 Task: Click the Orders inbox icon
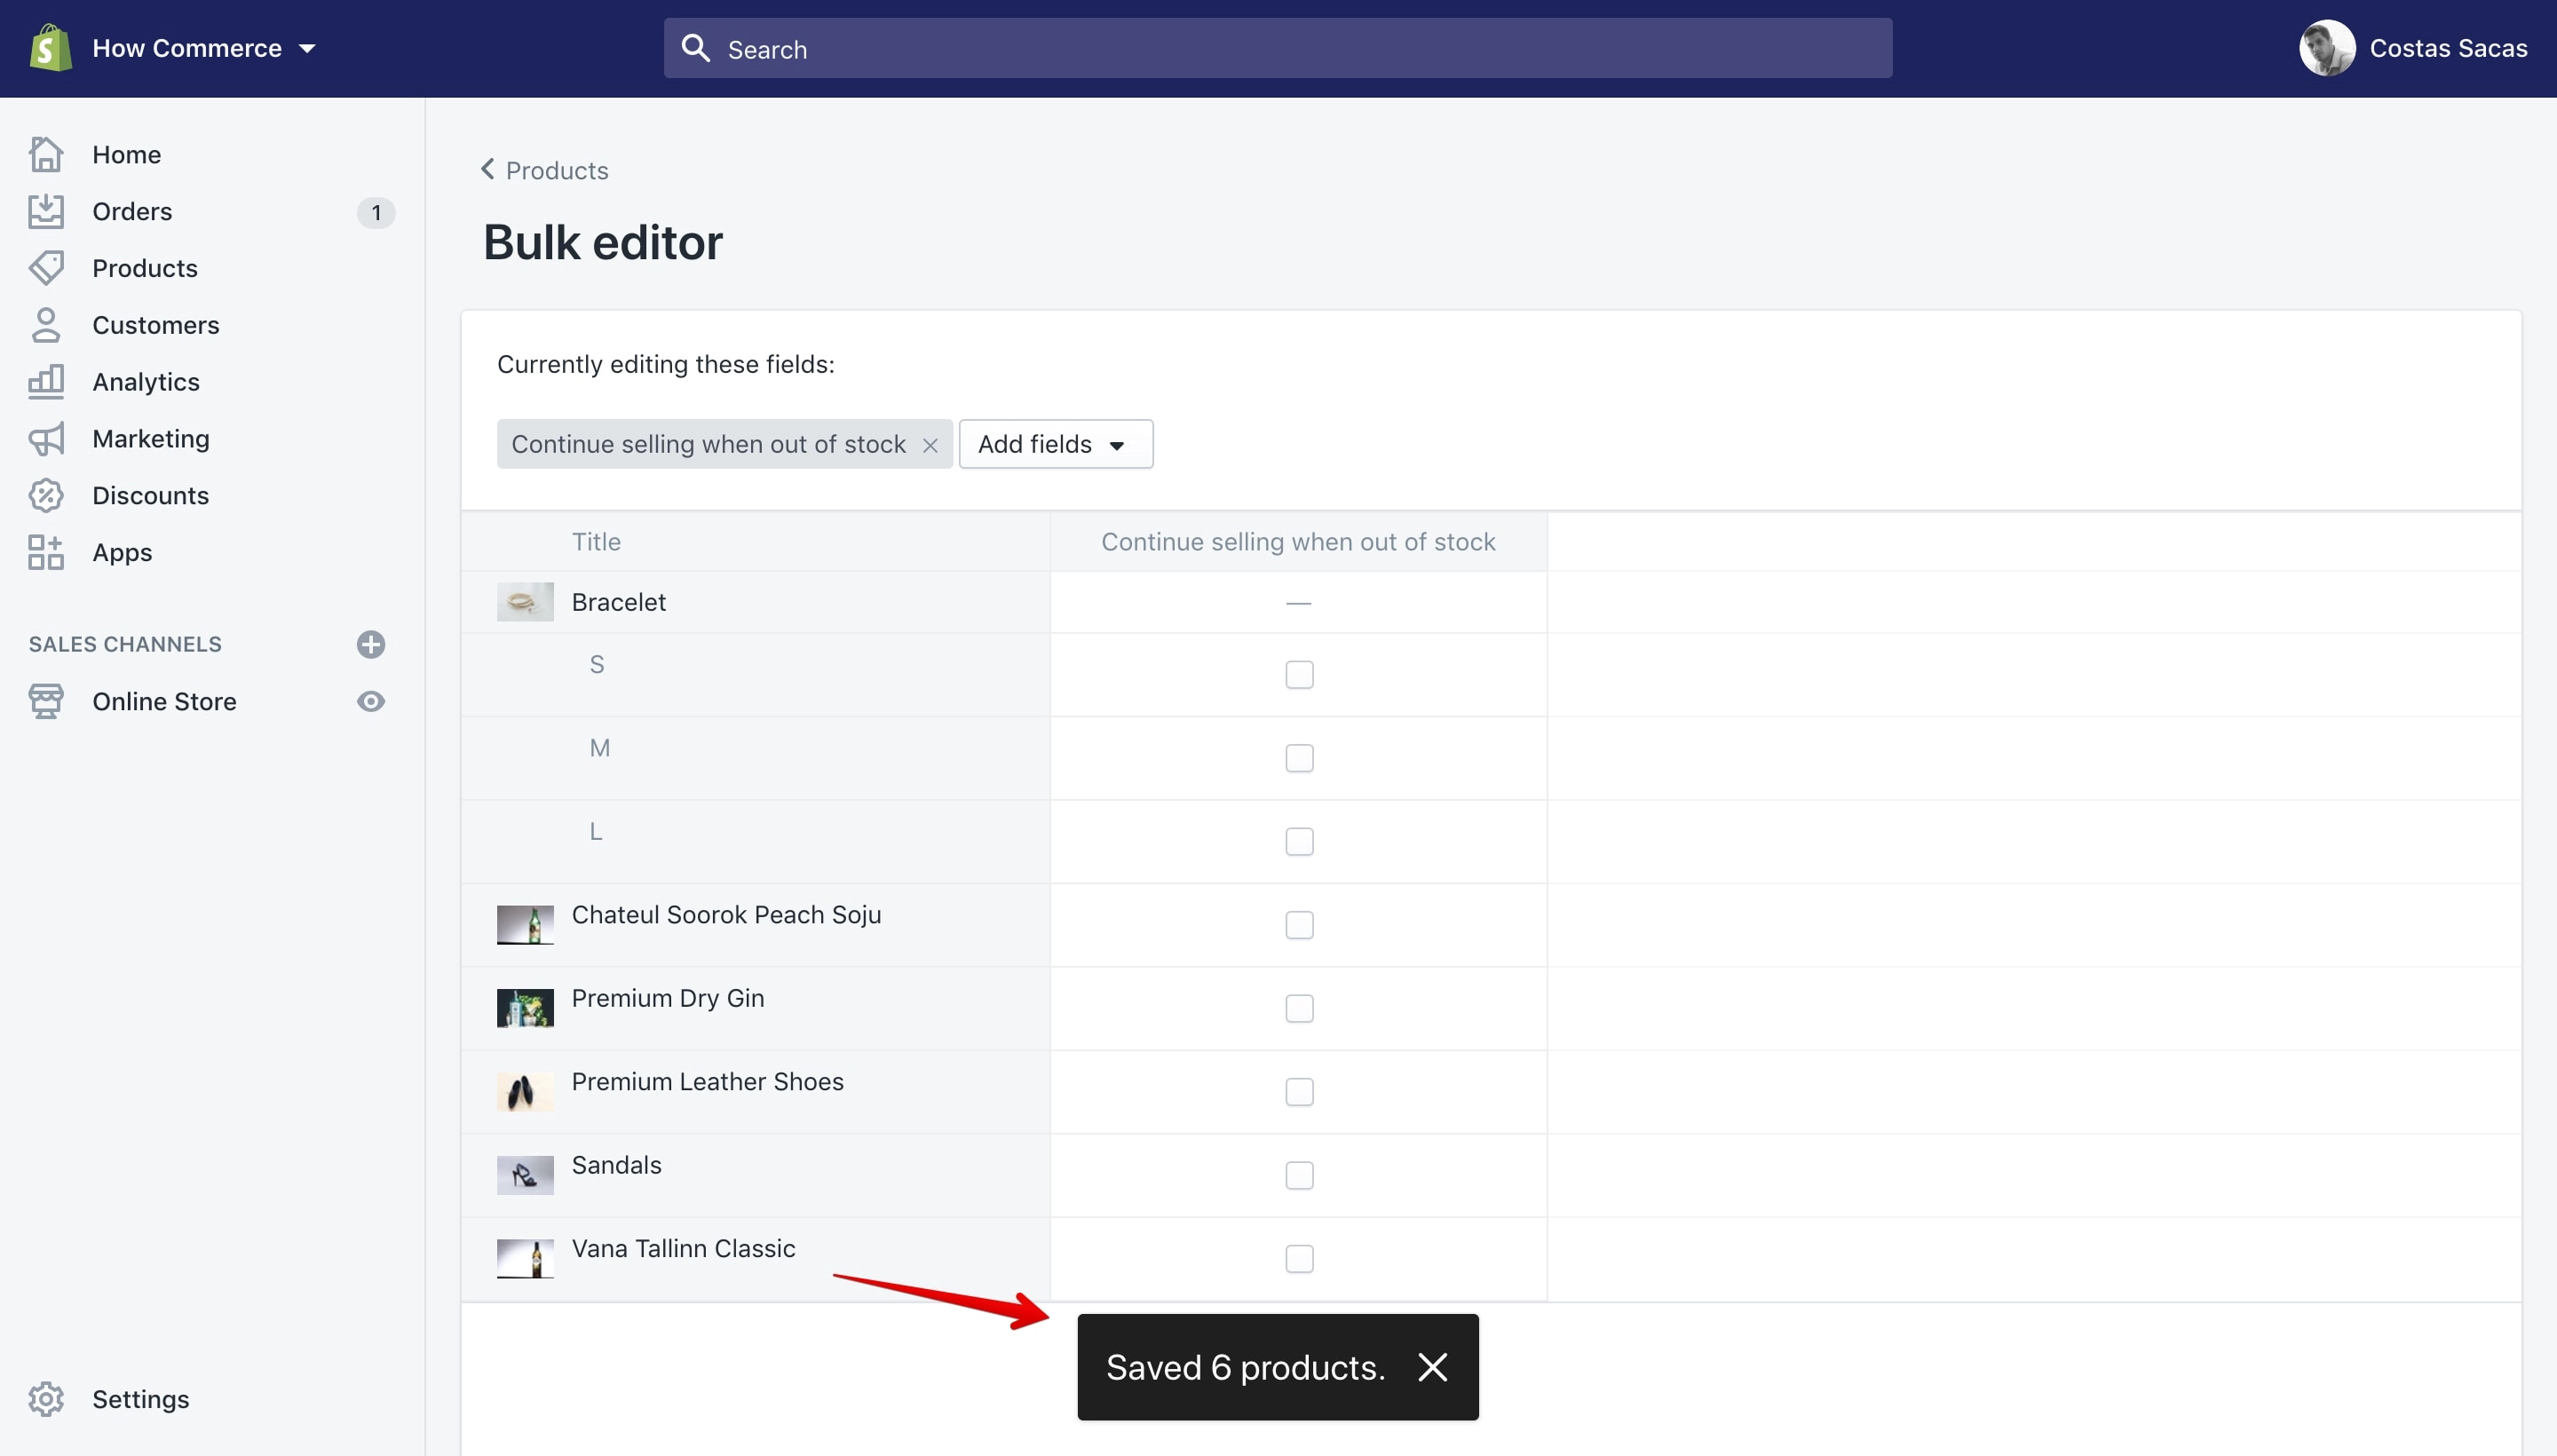pyautogui.click(x=46, y=211)
